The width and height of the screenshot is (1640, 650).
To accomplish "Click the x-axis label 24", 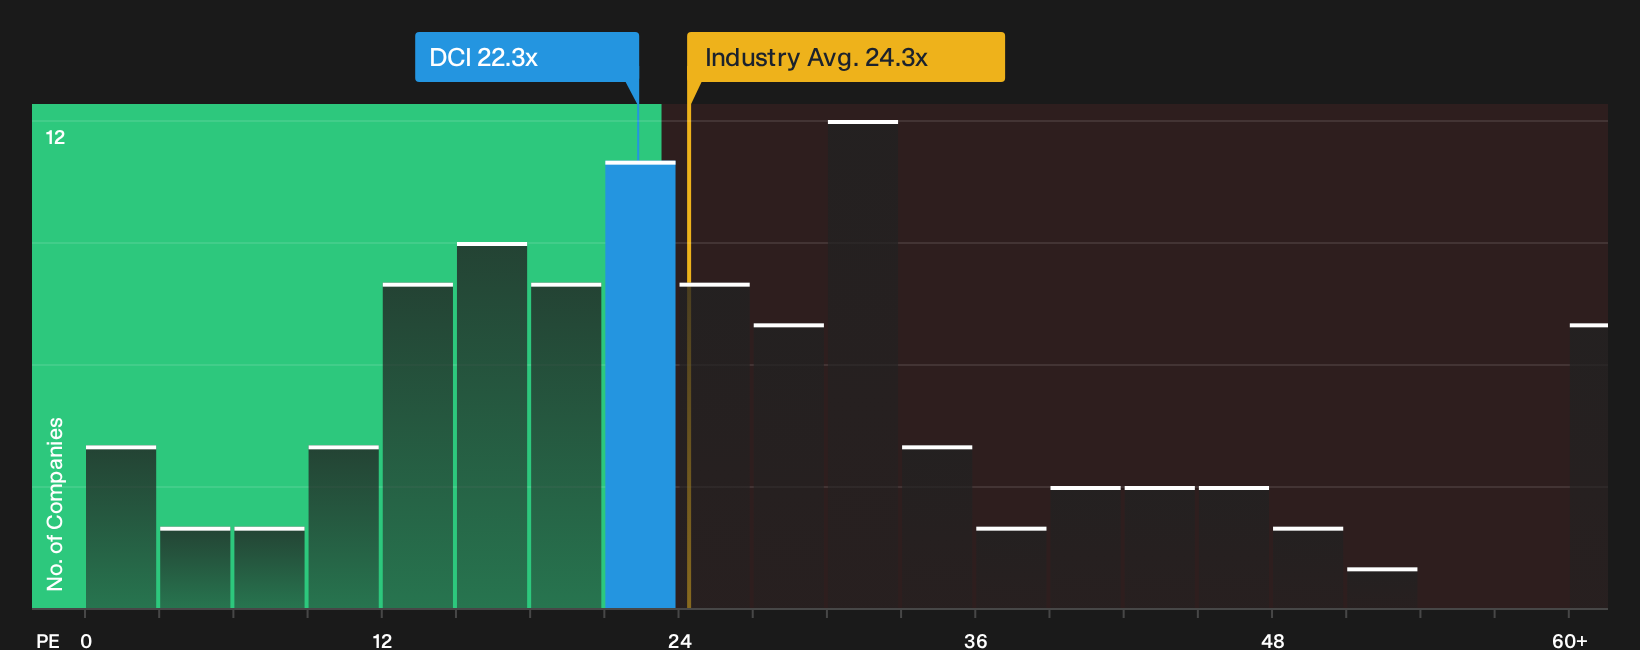I will tap(680, 640).
